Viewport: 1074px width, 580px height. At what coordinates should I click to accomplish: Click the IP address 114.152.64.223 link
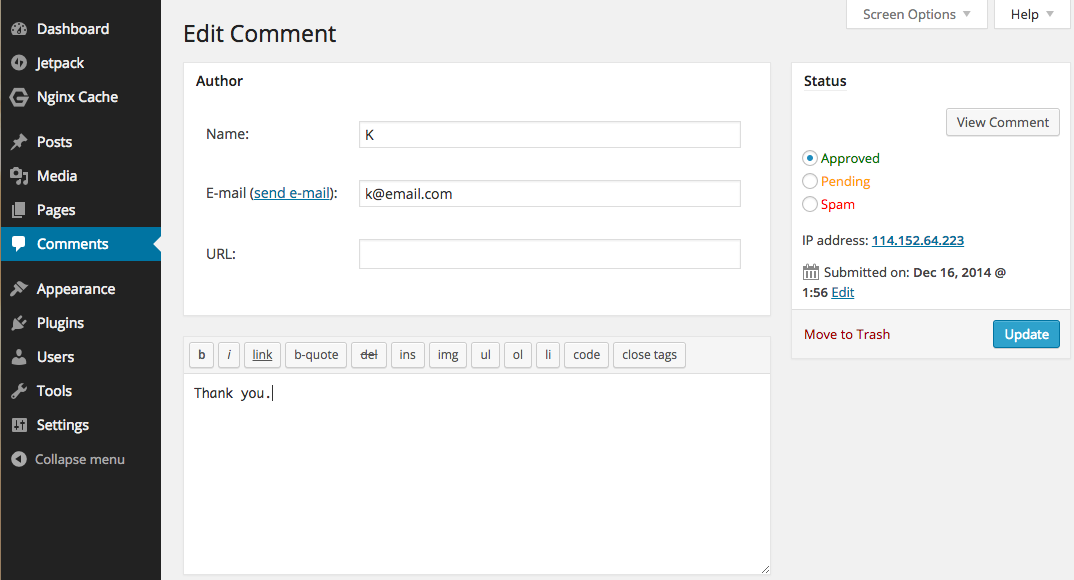(917, 240)
